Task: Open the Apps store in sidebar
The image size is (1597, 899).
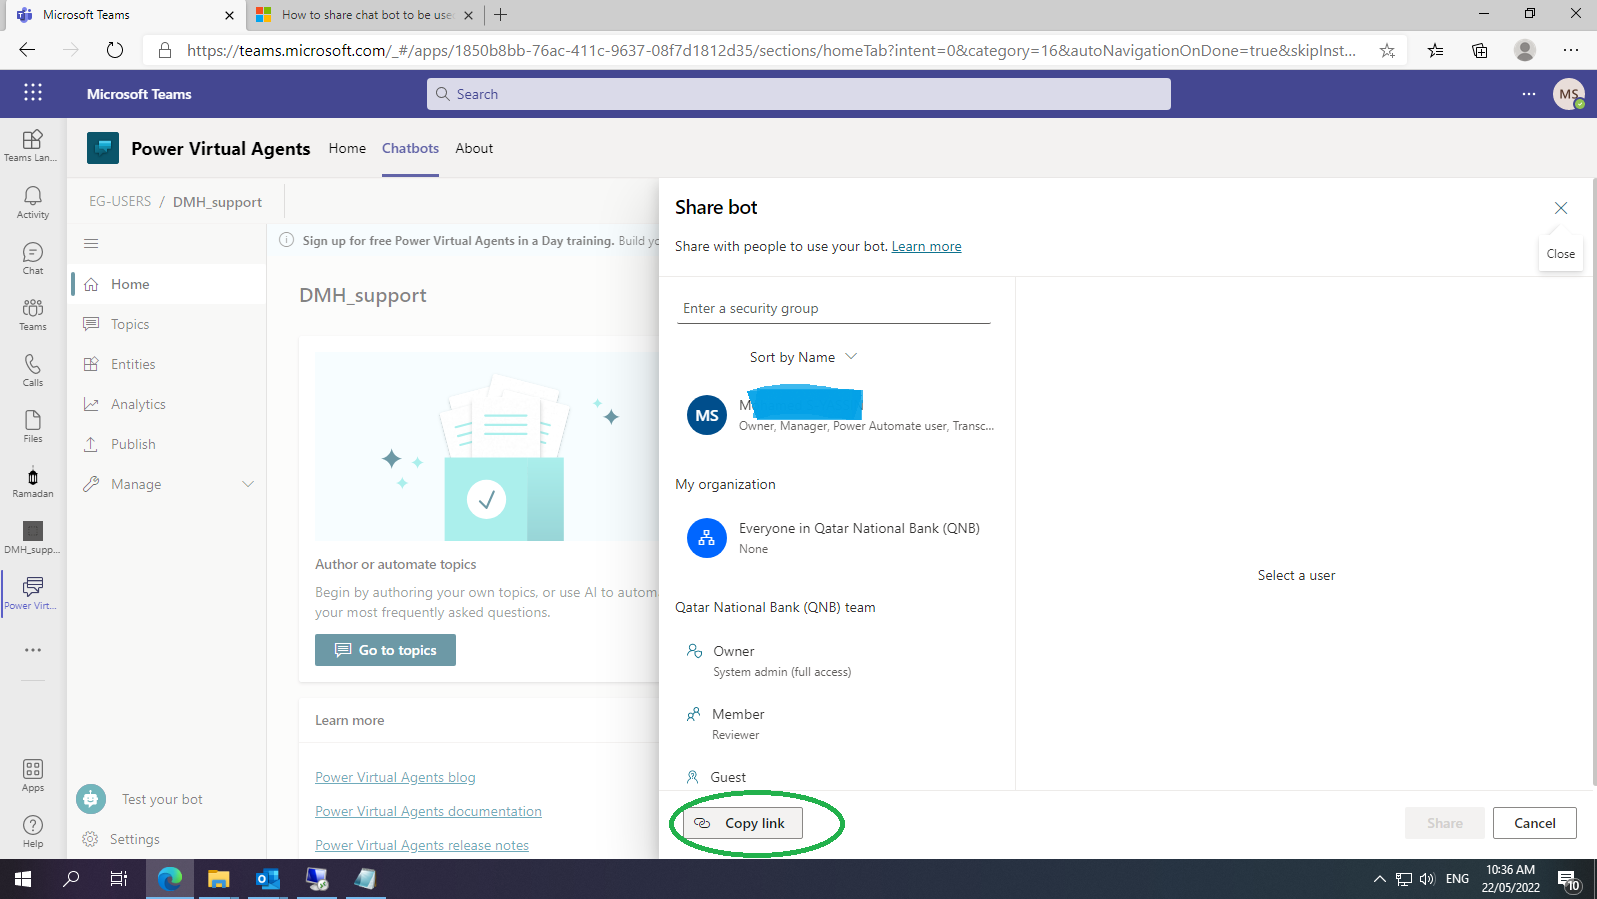Action: click(x=33, y=775)
